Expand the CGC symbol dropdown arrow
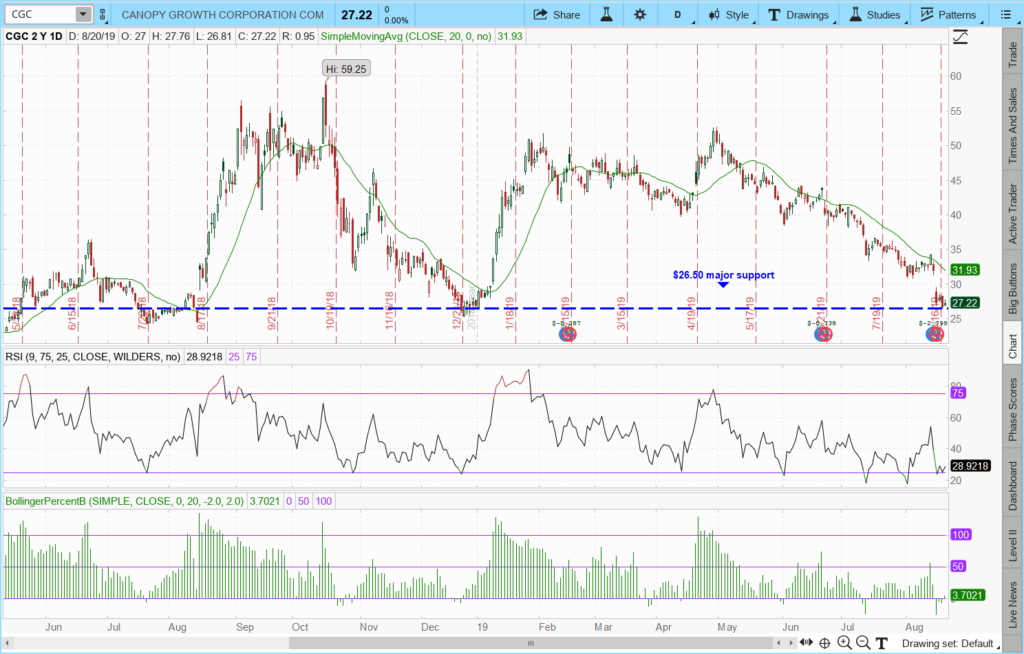Image resolution: width=1024 pixels, height=654 pixels. click(x=82, y=15)
